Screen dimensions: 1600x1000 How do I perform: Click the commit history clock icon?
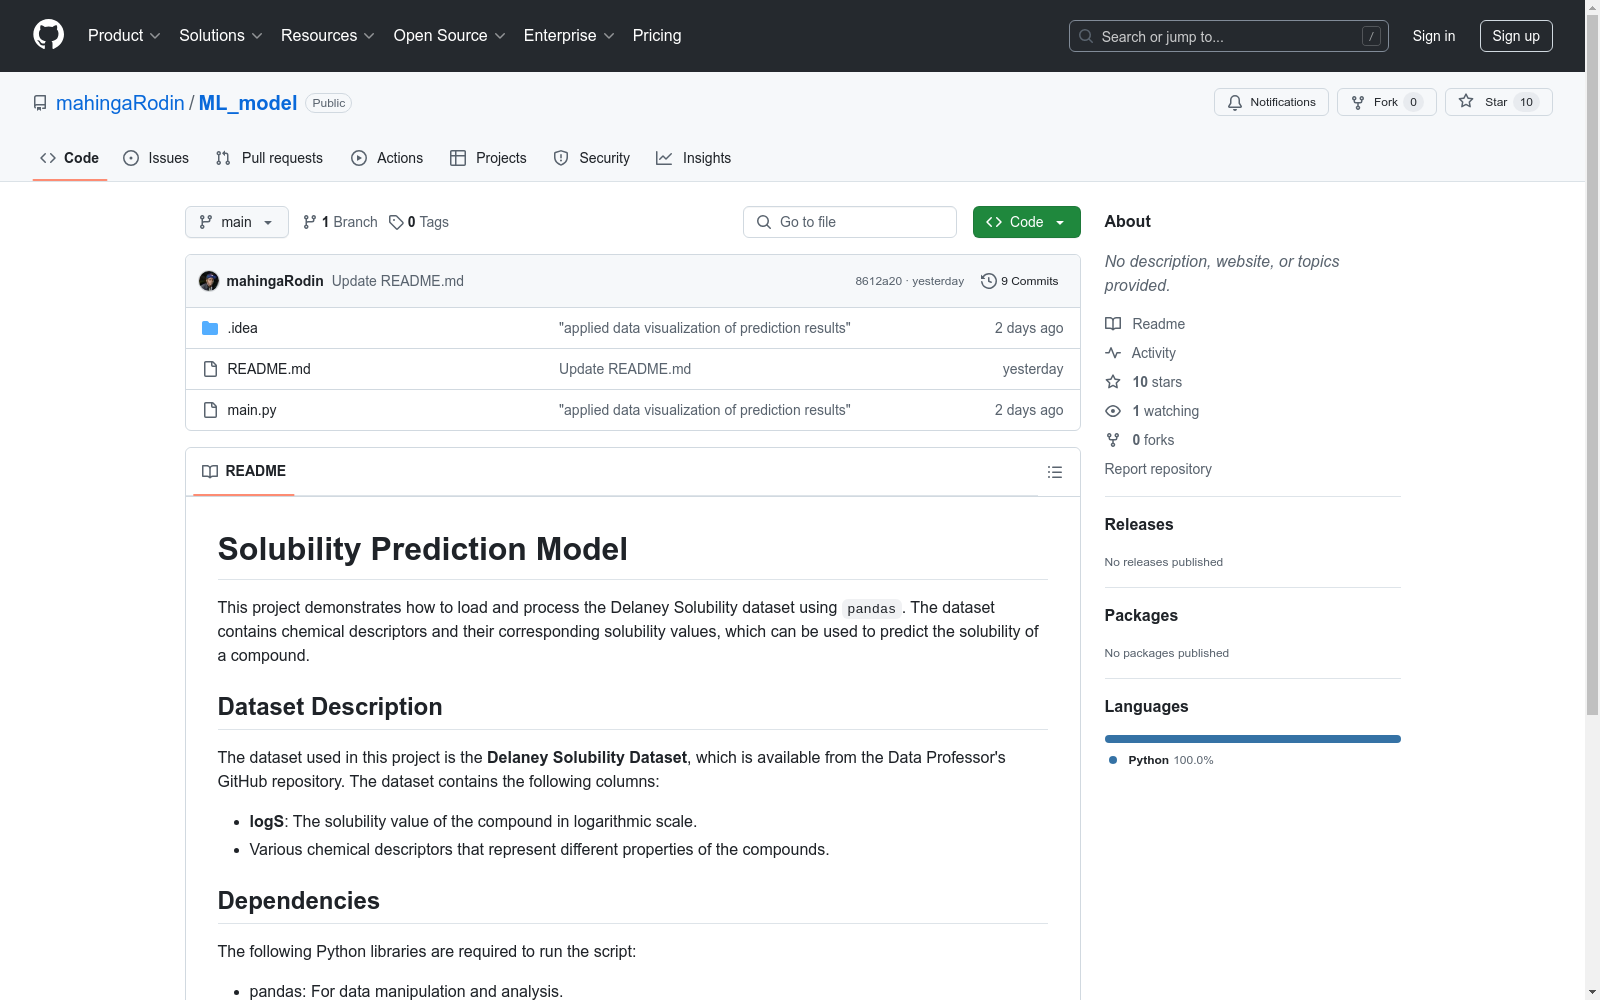[x=989, y=281]
